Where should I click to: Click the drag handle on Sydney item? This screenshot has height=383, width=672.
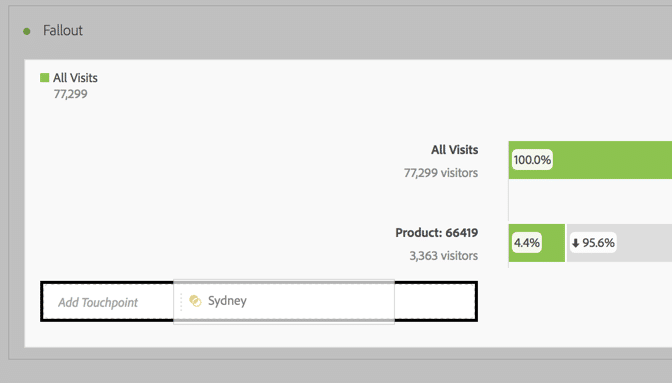point(181,302)
